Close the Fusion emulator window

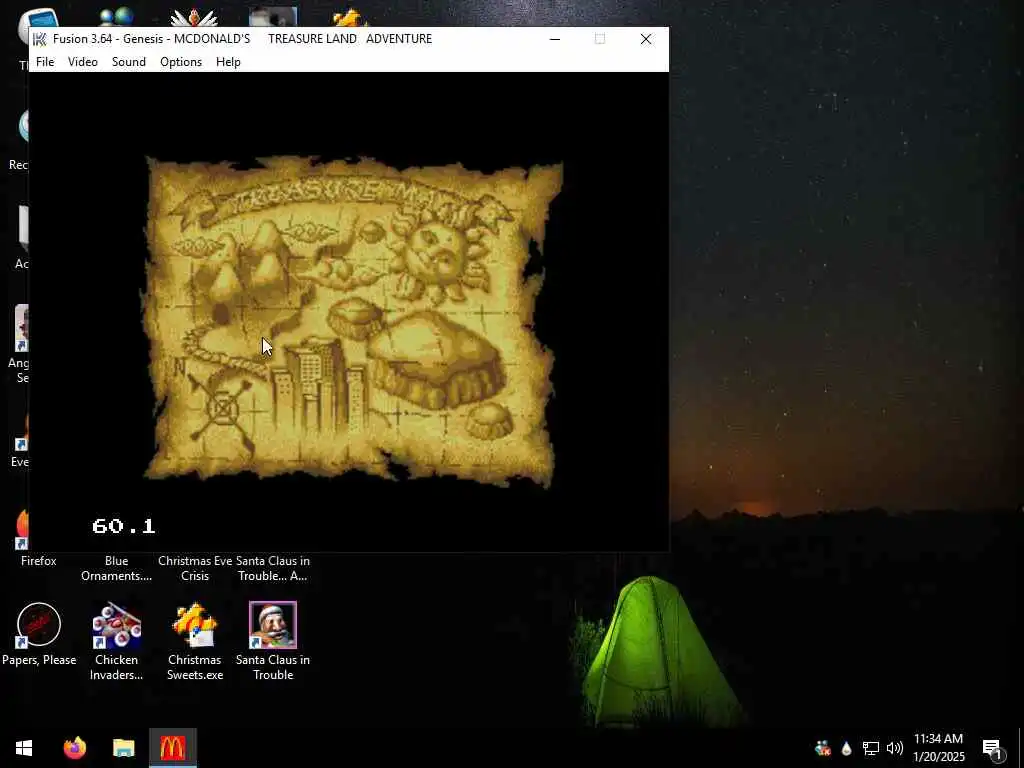coord(646,39)
